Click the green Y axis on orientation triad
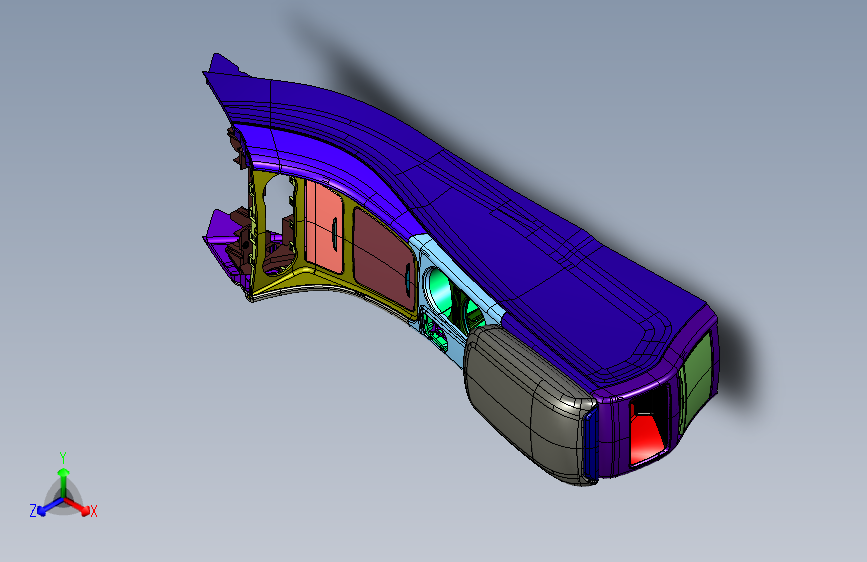 pyautogui.click(x=63, y=479)
